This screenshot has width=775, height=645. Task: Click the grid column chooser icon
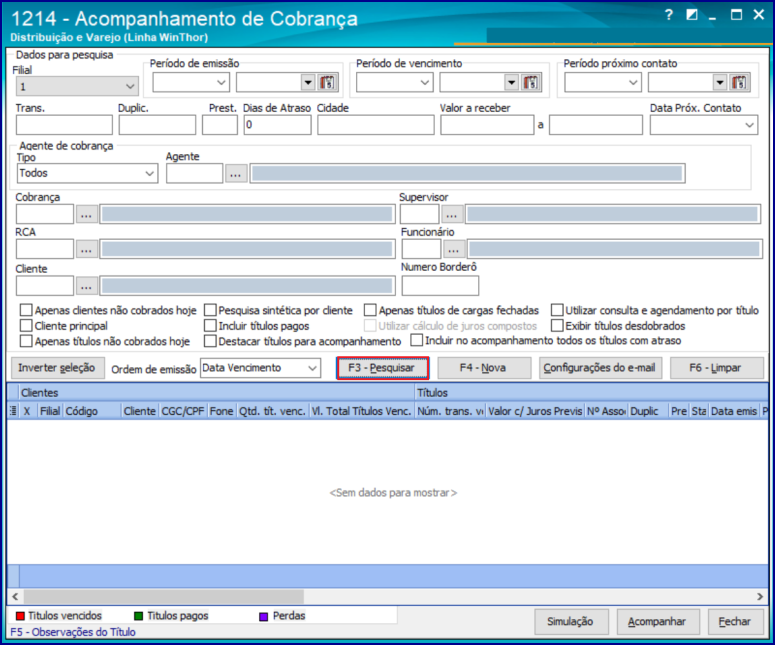(x=13, y=411)
